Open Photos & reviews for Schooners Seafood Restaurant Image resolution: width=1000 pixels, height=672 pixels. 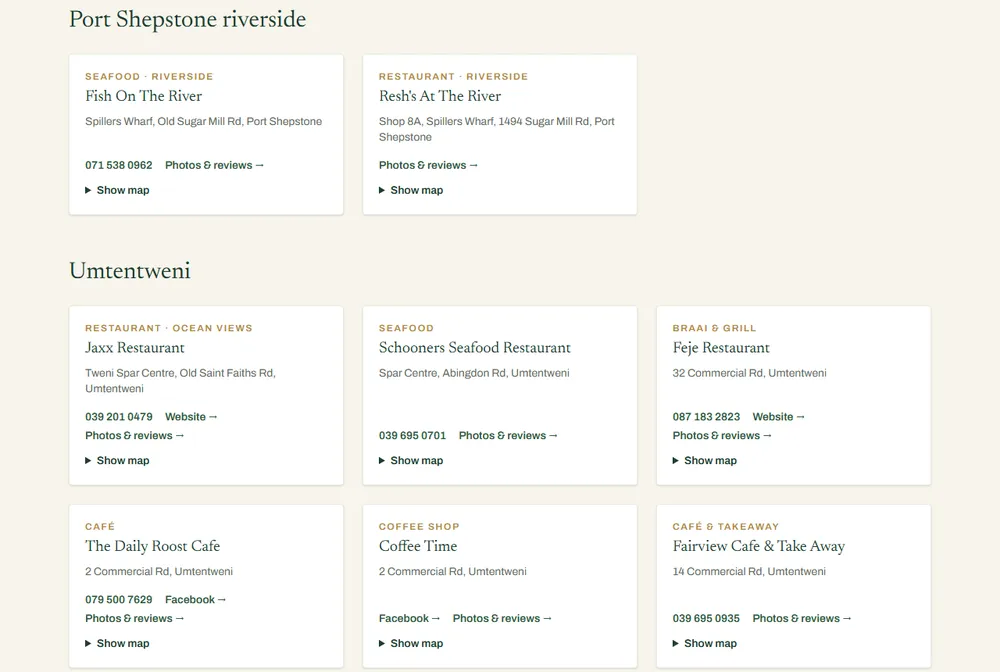508,435
